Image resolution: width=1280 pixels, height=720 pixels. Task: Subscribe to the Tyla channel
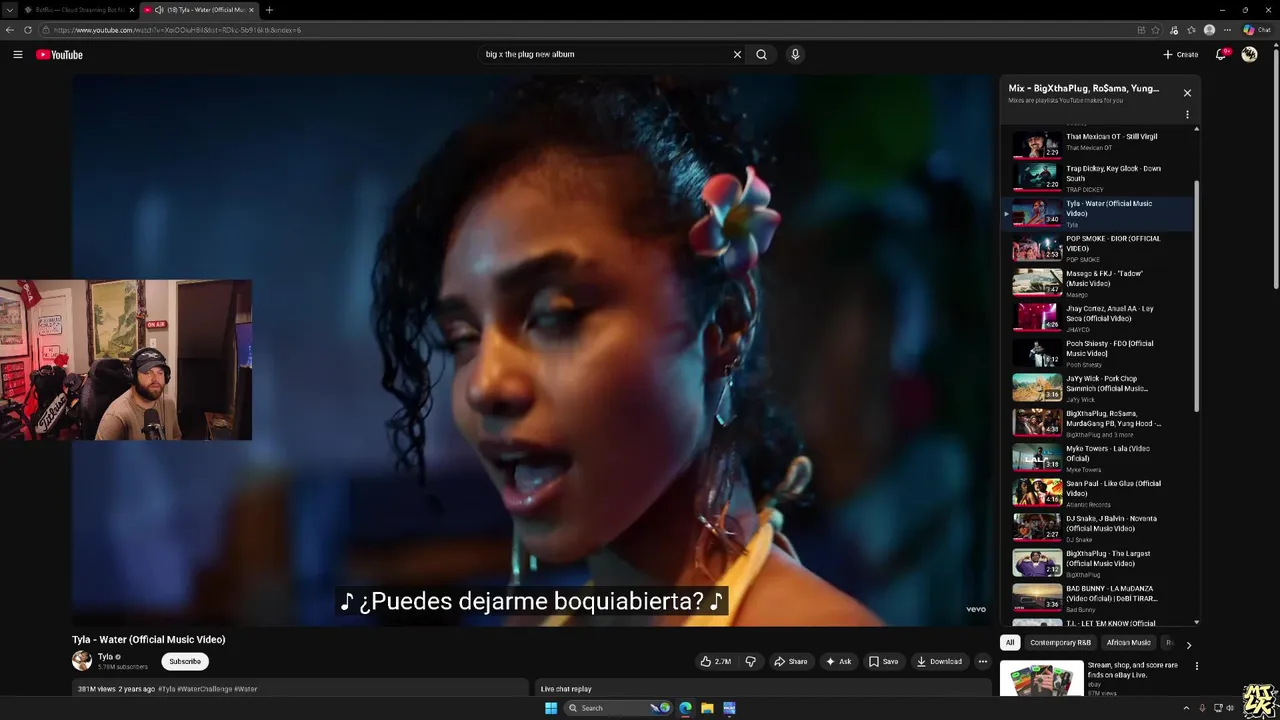point(185,661)
